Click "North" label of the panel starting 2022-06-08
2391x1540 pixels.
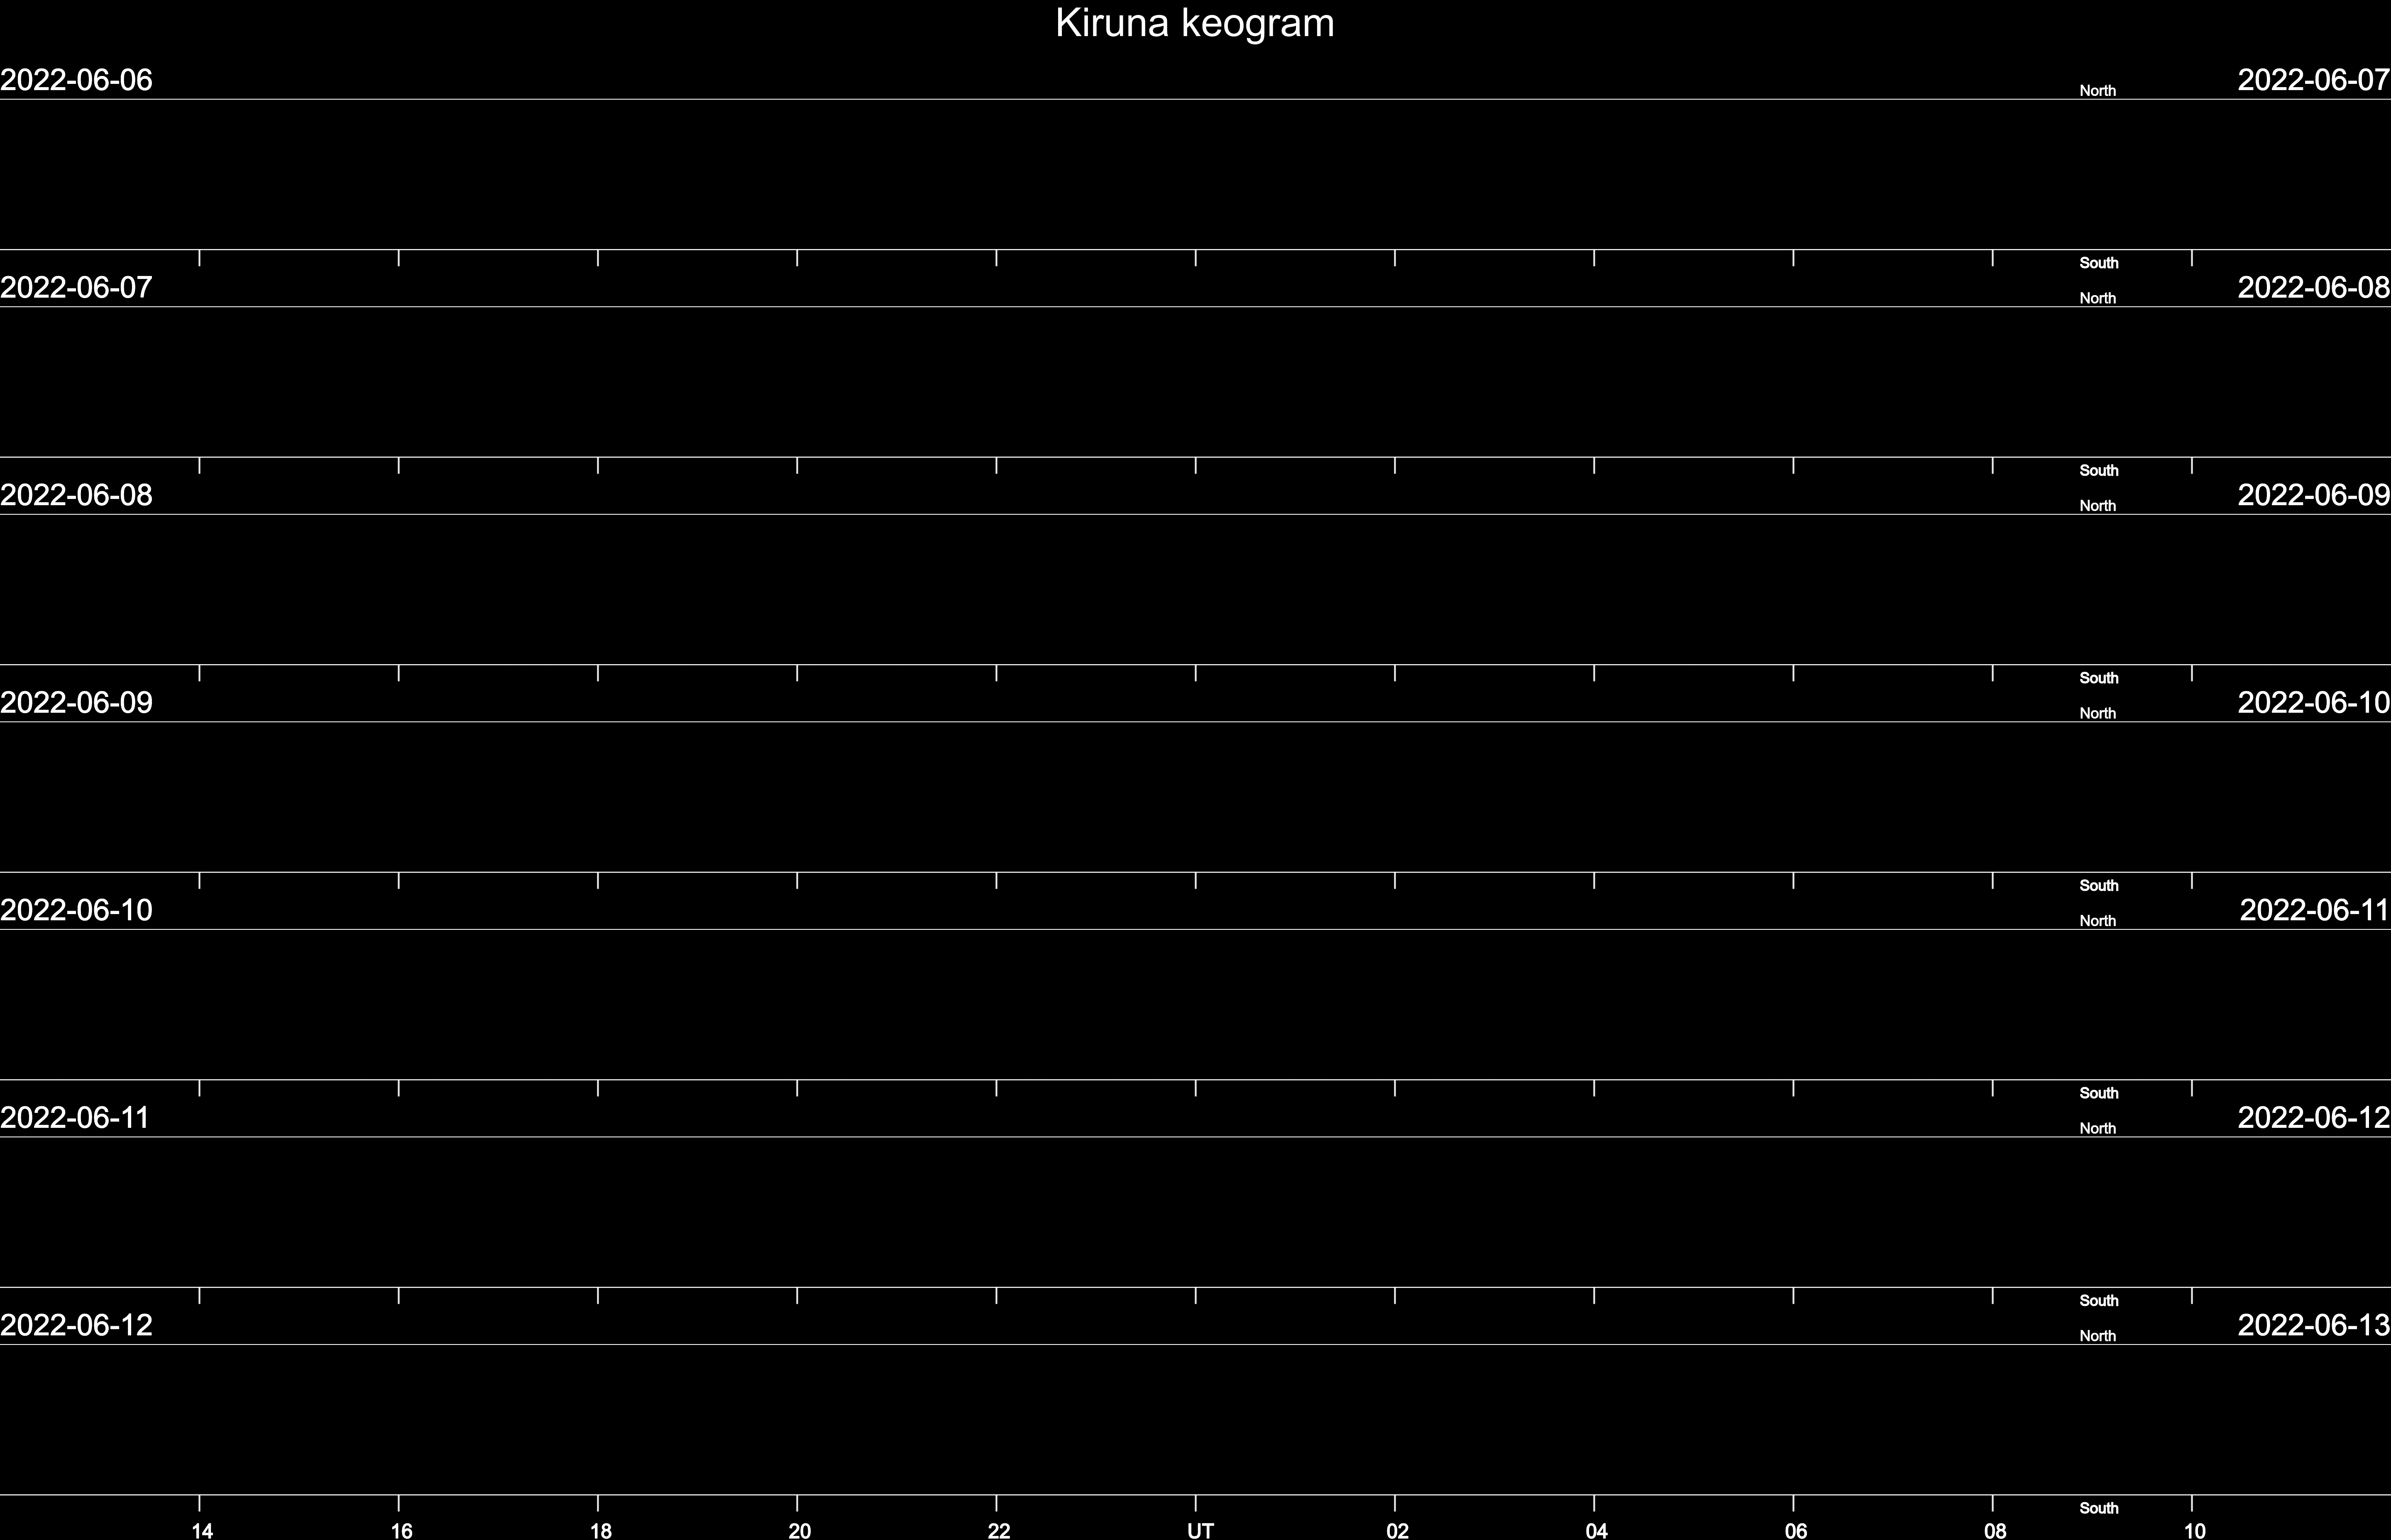[2098, 506]
